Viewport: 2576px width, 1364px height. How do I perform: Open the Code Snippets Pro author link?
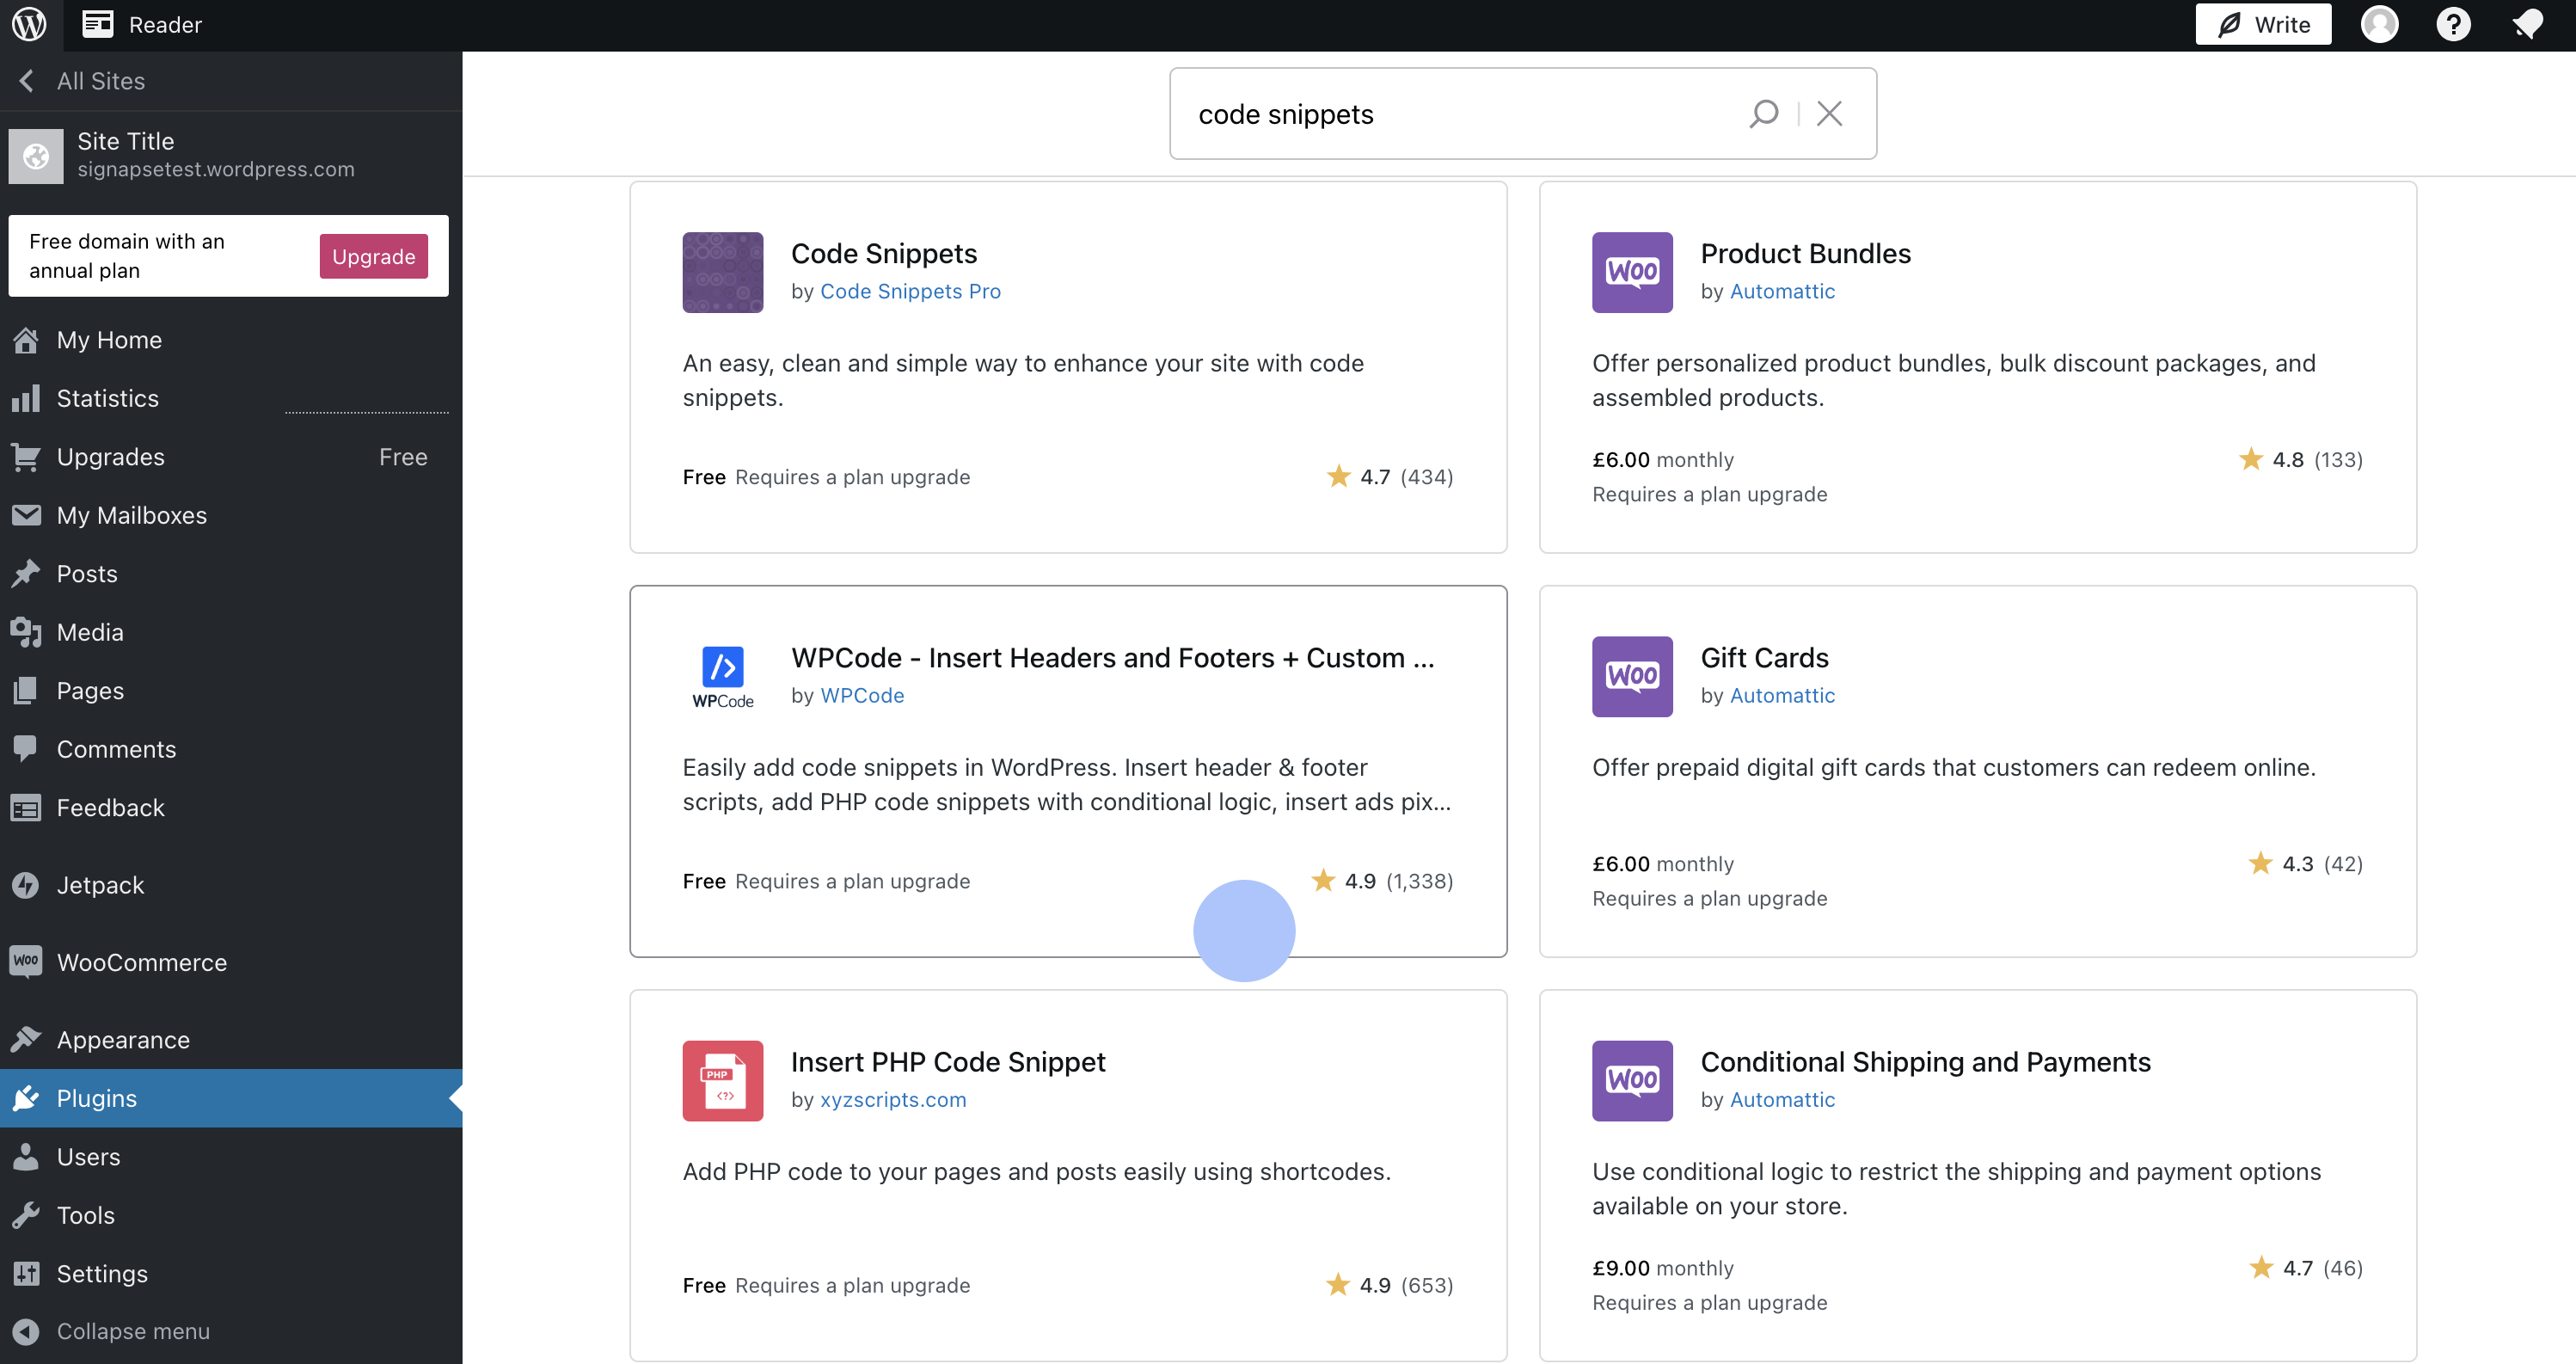pyautogui.click(x=910, y=291)
